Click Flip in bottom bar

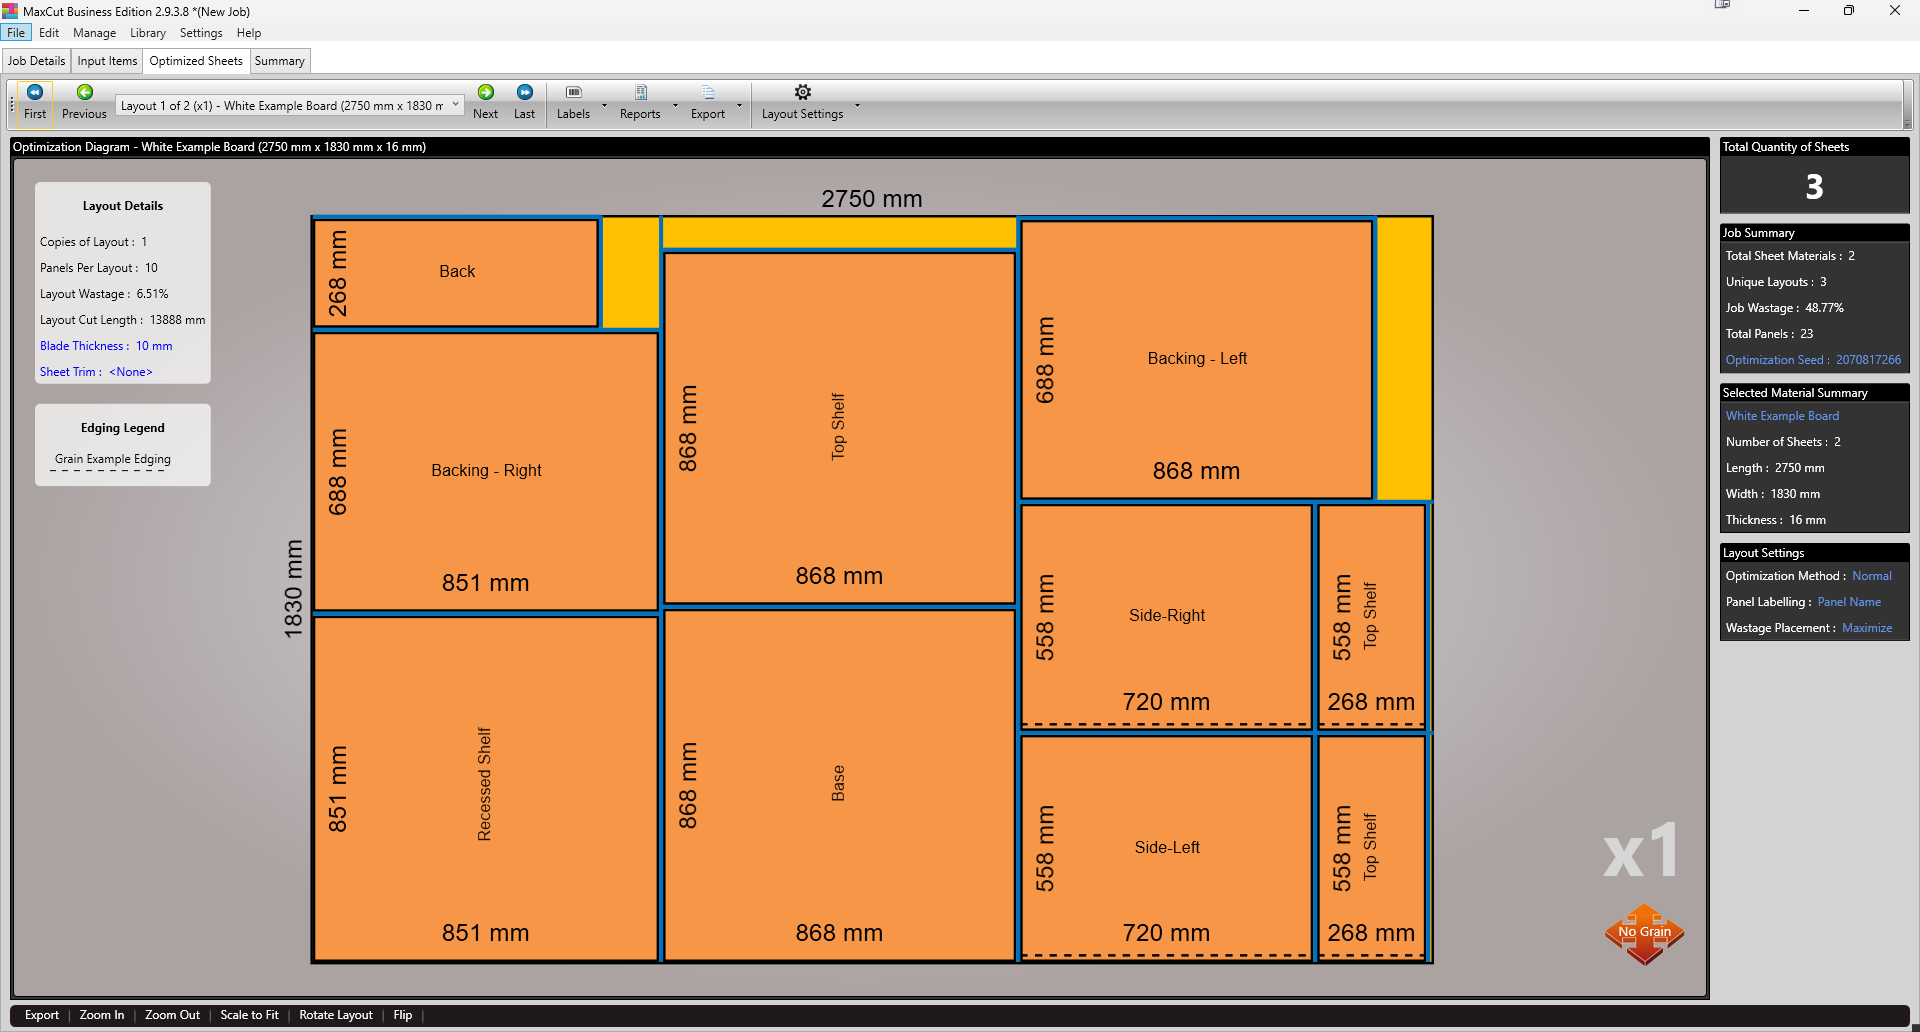(x=403, y=1015)
